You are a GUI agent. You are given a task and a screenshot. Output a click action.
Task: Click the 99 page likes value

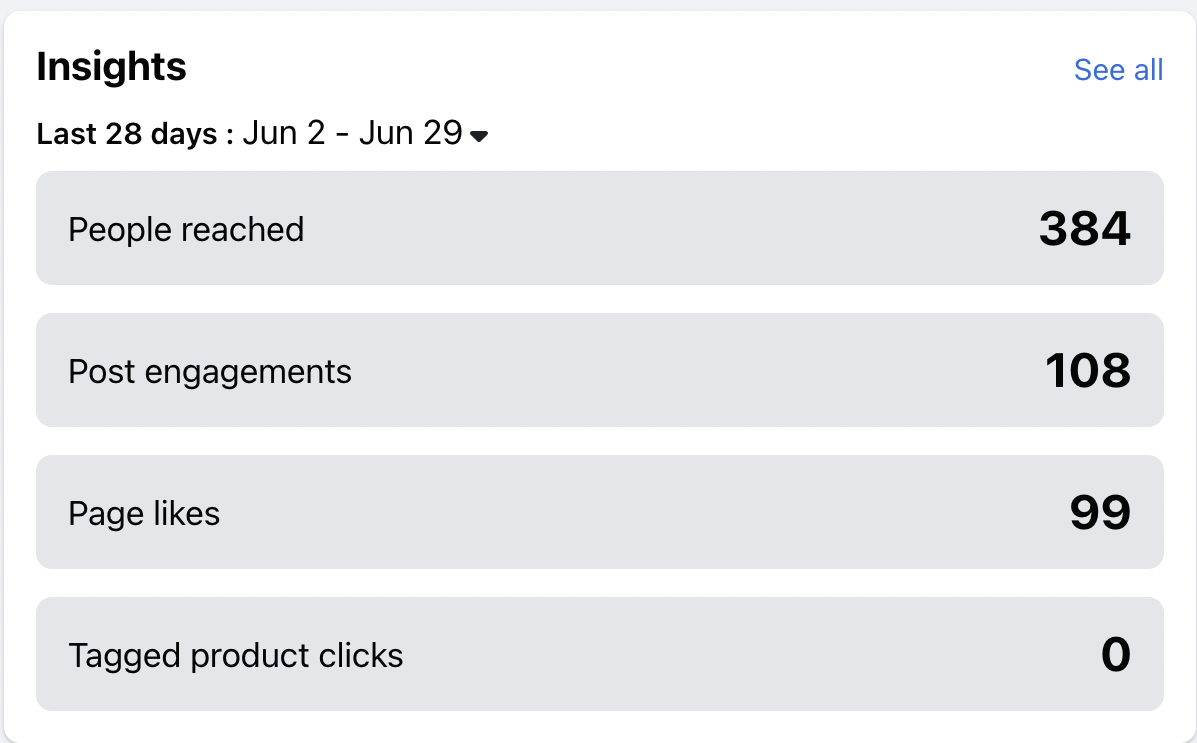[x=1099, y=514]
